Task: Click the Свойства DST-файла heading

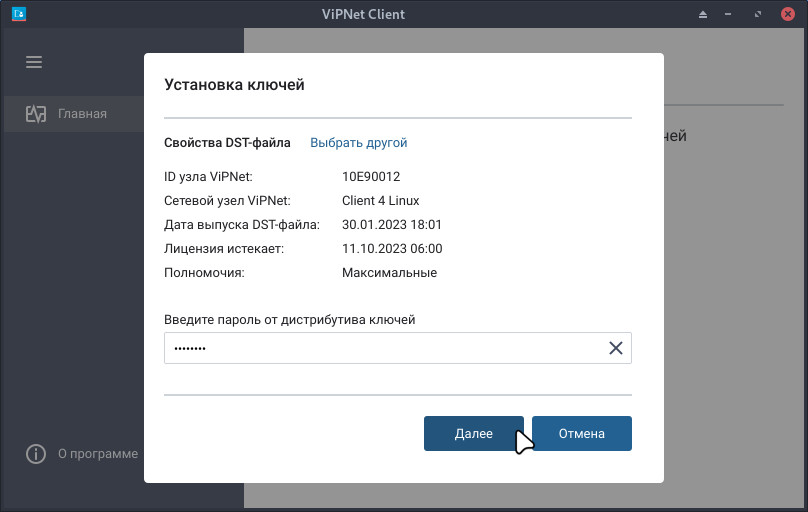Action: (x=227, y=143)
